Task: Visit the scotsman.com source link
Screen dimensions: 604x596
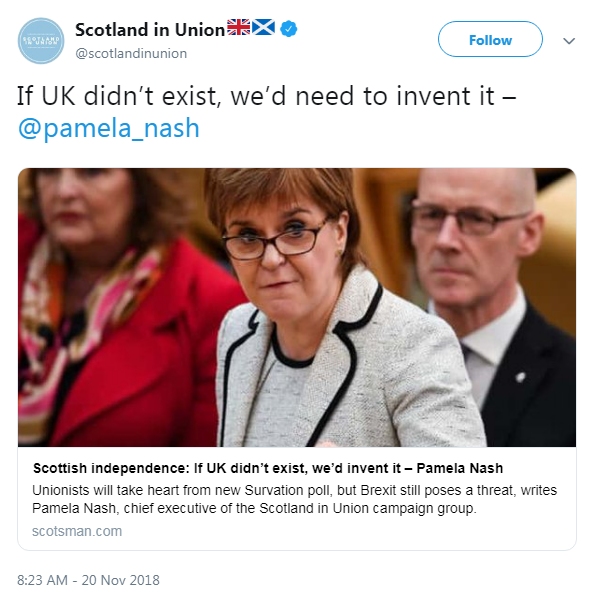Action: pos(77,531)
